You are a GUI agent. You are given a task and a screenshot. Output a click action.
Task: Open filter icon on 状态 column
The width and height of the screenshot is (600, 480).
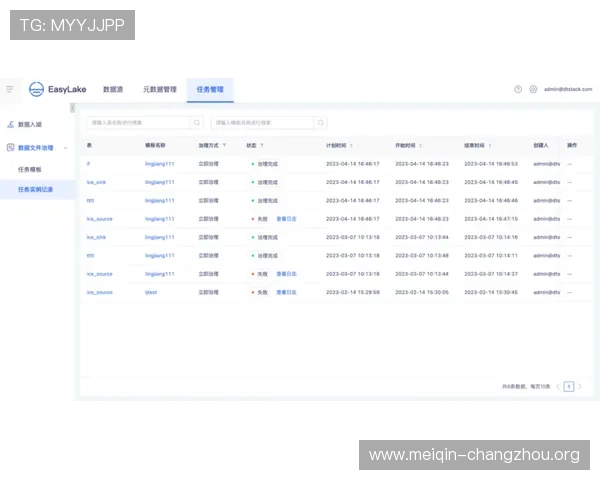pos(262,145)
